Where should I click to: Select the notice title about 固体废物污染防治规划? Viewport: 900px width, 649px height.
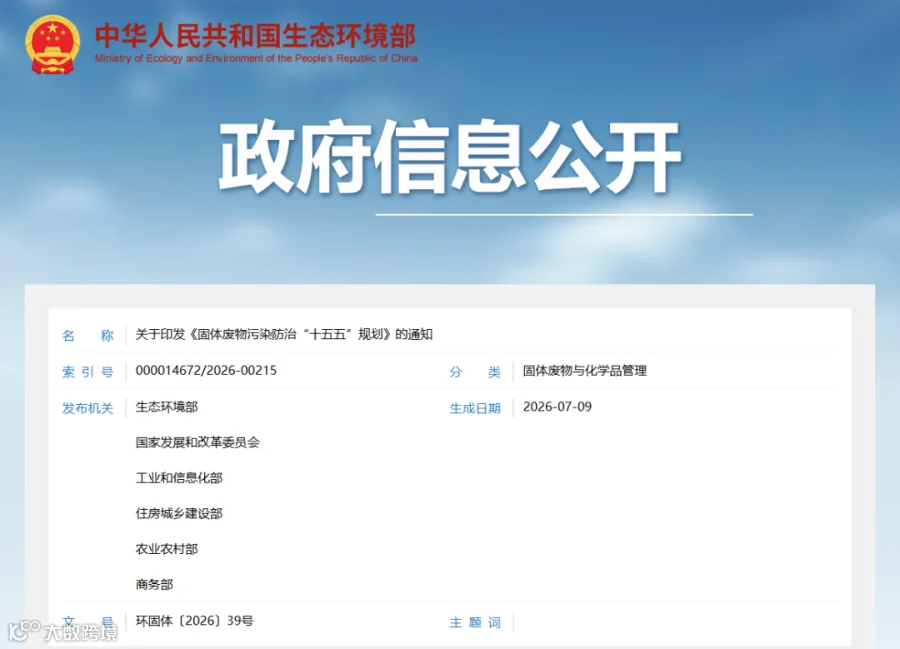point(284,335)
